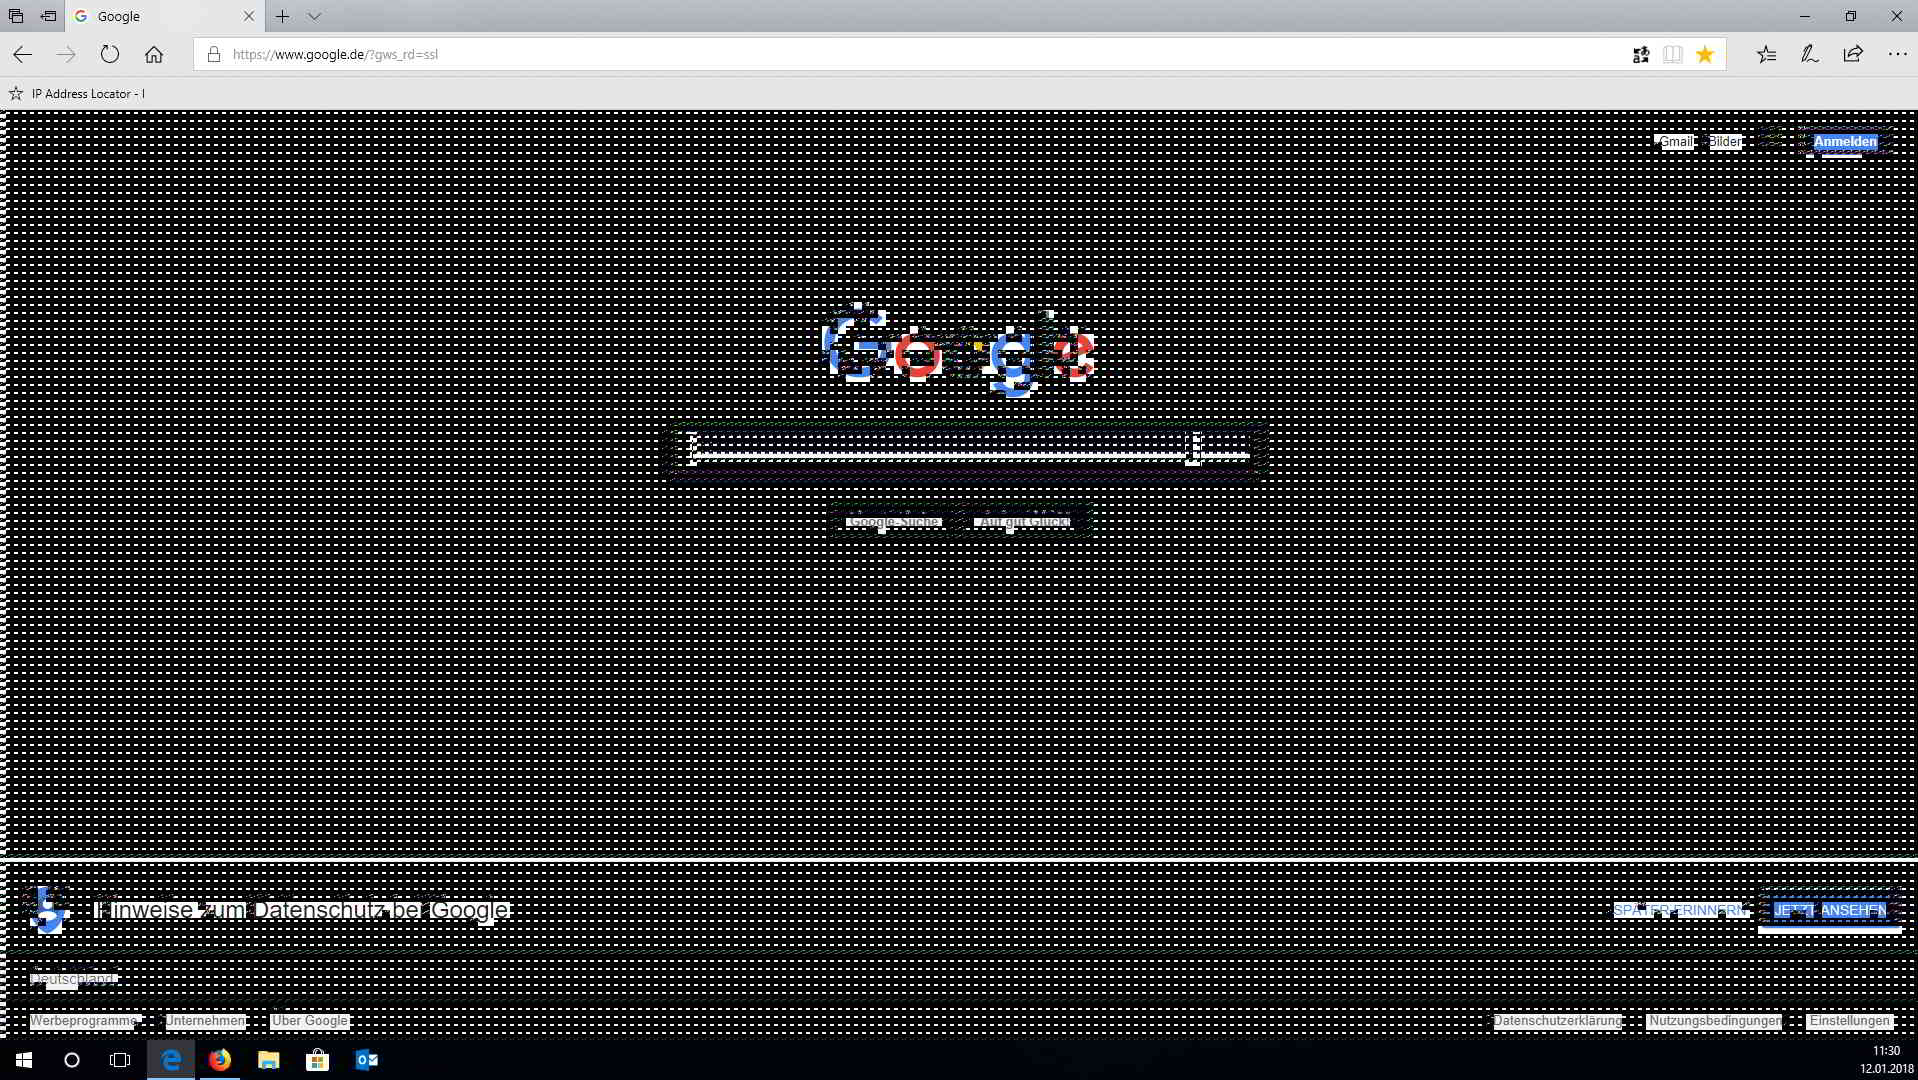Focus the Google search box

pyautogui.click(x=964, y=450)
